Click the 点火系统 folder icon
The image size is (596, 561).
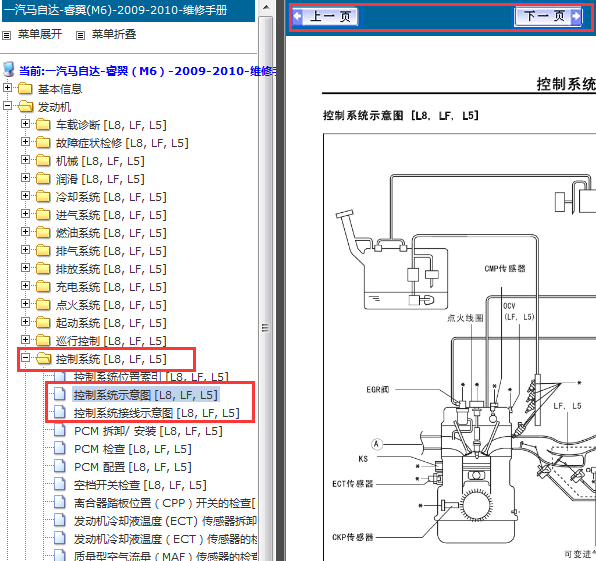point(43,304)
